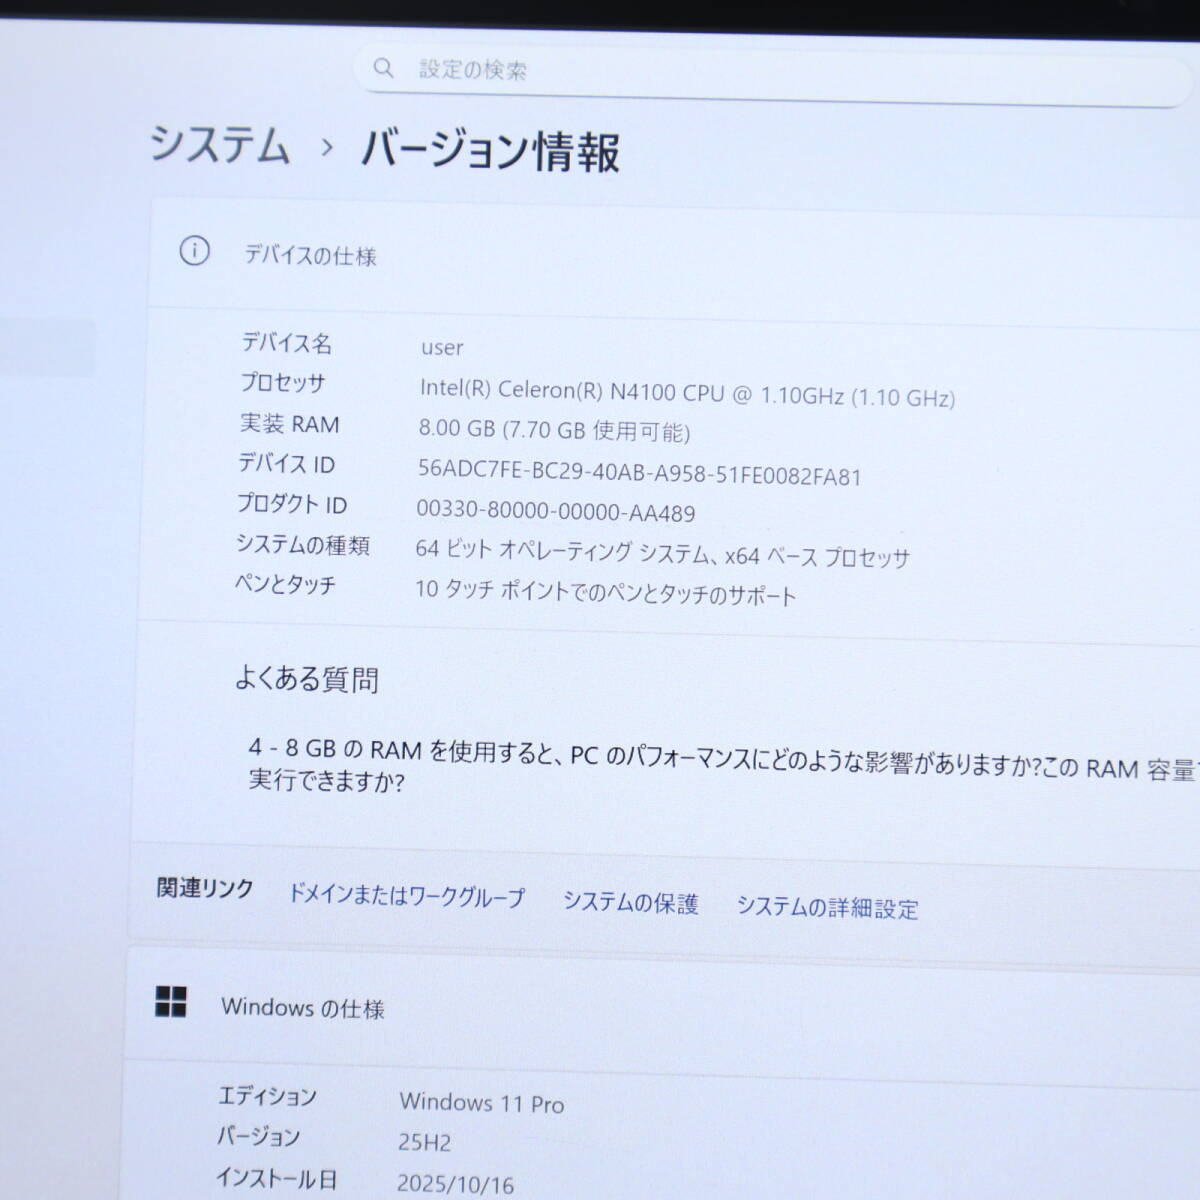
Task: Select Intel Celeron N4100 processor text
Action: coord(687,393)
